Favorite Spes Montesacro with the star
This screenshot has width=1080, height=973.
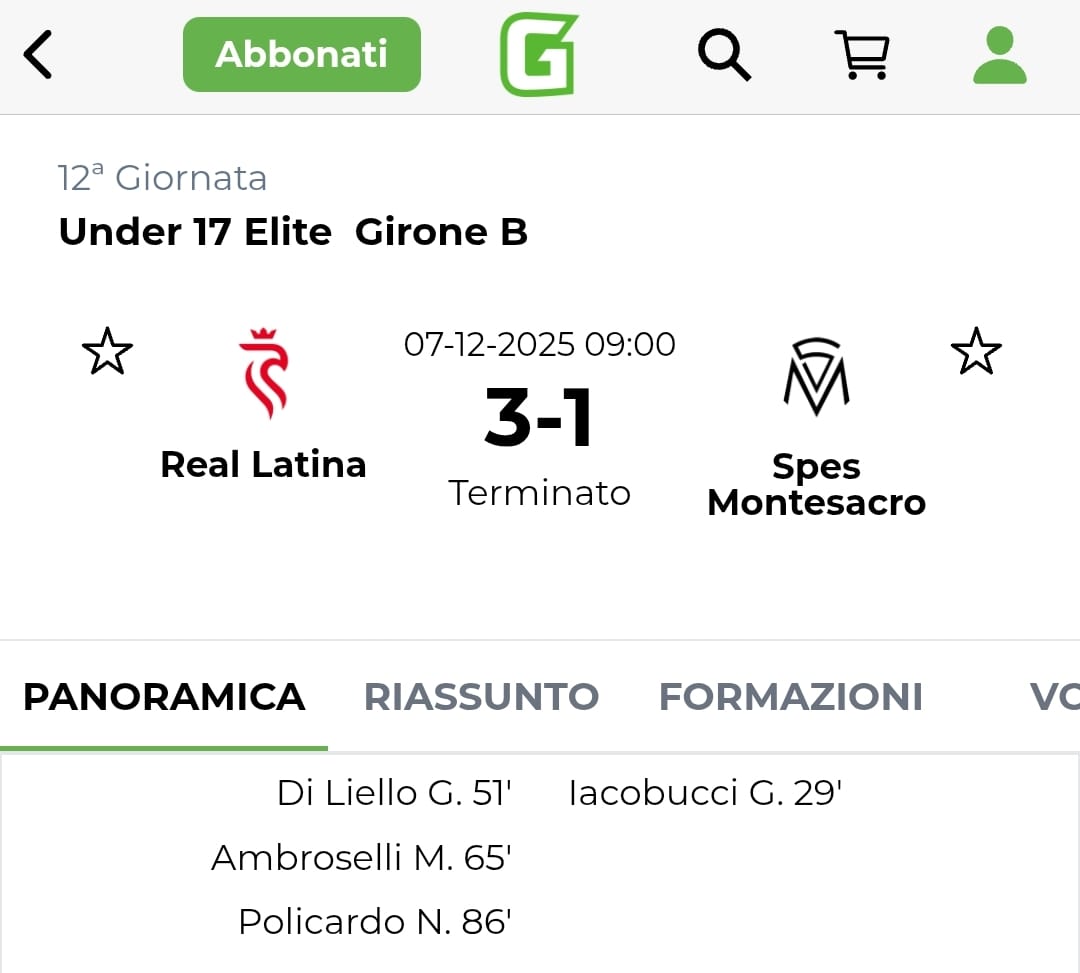[975, 353]
